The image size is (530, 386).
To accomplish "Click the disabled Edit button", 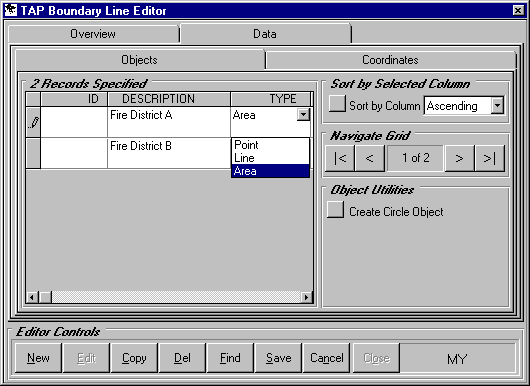I will [x=86, y=358].
